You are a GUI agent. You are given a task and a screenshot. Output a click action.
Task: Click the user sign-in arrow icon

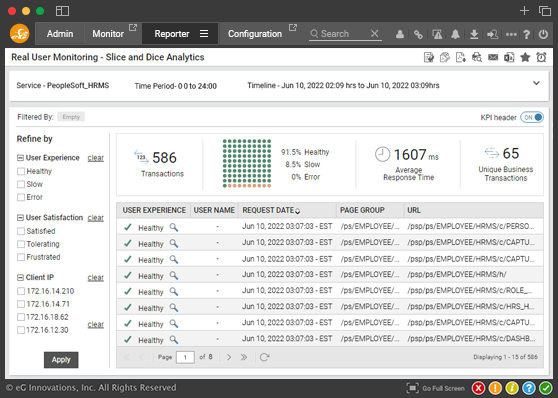click(x=493, y=35)
